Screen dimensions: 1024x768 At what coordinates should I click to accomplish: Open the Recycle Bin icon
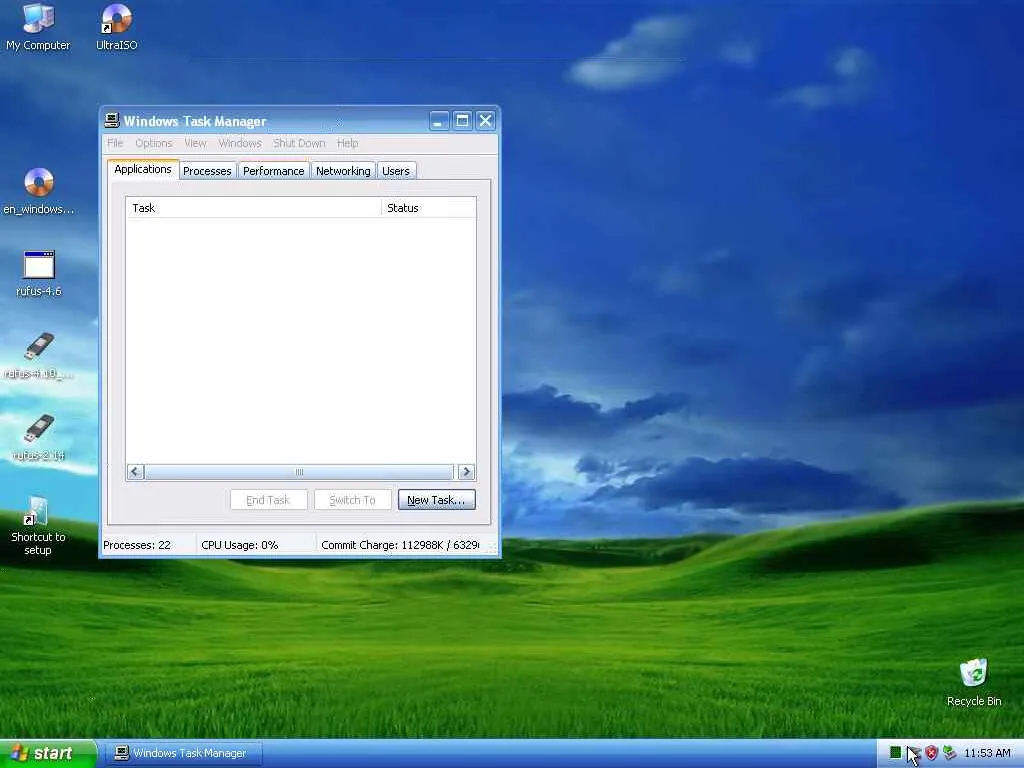(x=974, y=683)
